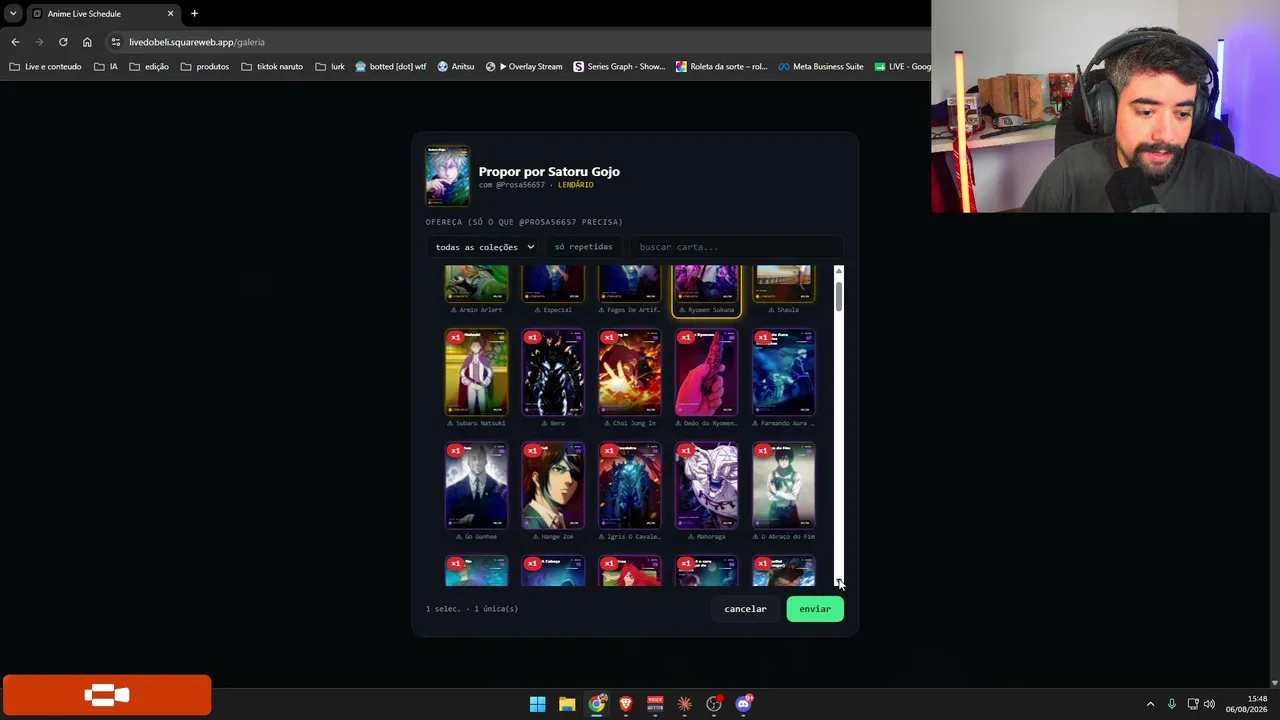Select the 'O Abraço do Fim' card
The height and width of the screenshot is (720, 1280).
click(x=784, y=492)
